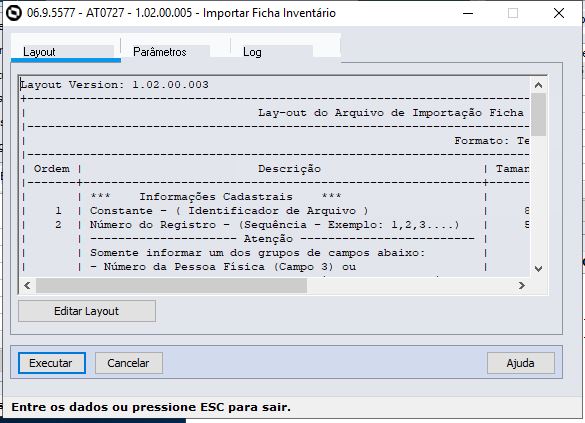Viewport: 585px width, 423px height.
Task: Click the 'Número do Registro' row text
Action: tap(274, 225)
